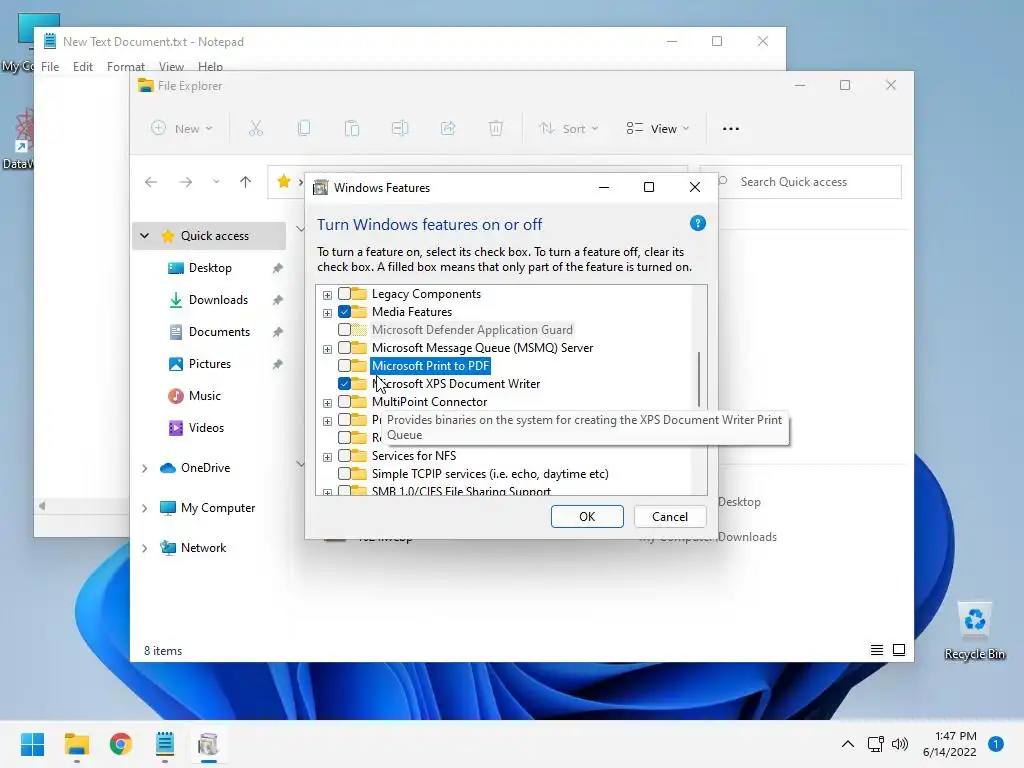The height and width of the screenshot is (768, 1024).
Task: Check the Microsoft Message Queue (MSMQ) Server checkbox
Action: coord(344,347)
